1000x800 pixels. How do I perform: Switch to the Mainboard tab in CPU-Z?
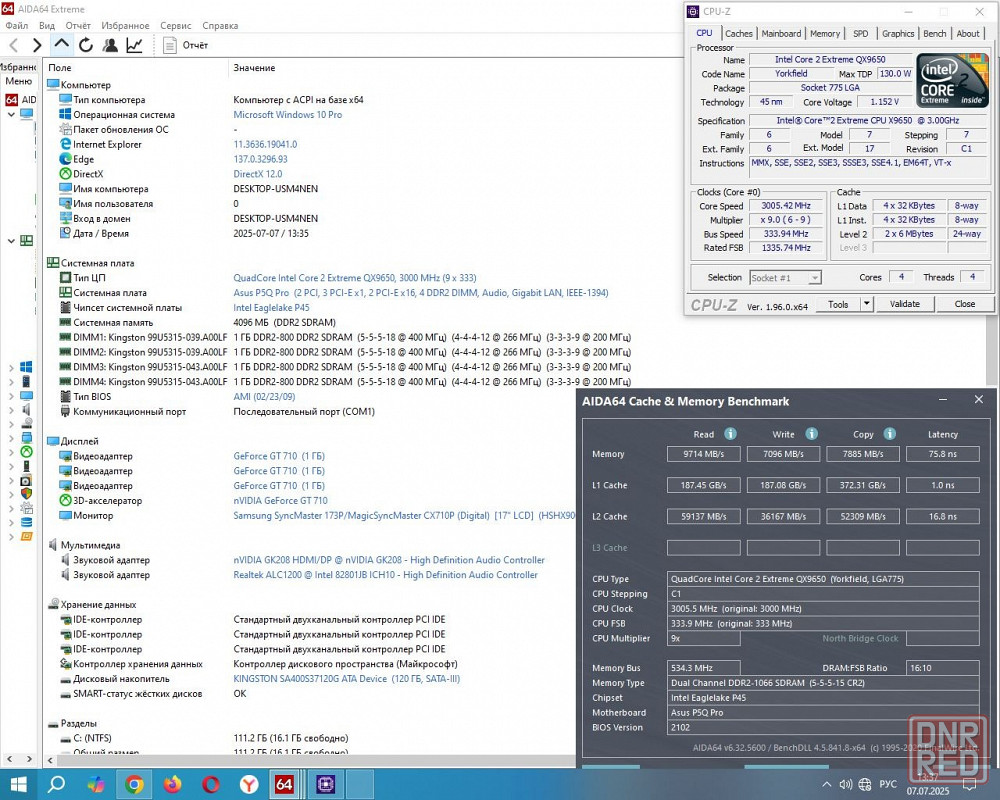[x=781, y=33]
